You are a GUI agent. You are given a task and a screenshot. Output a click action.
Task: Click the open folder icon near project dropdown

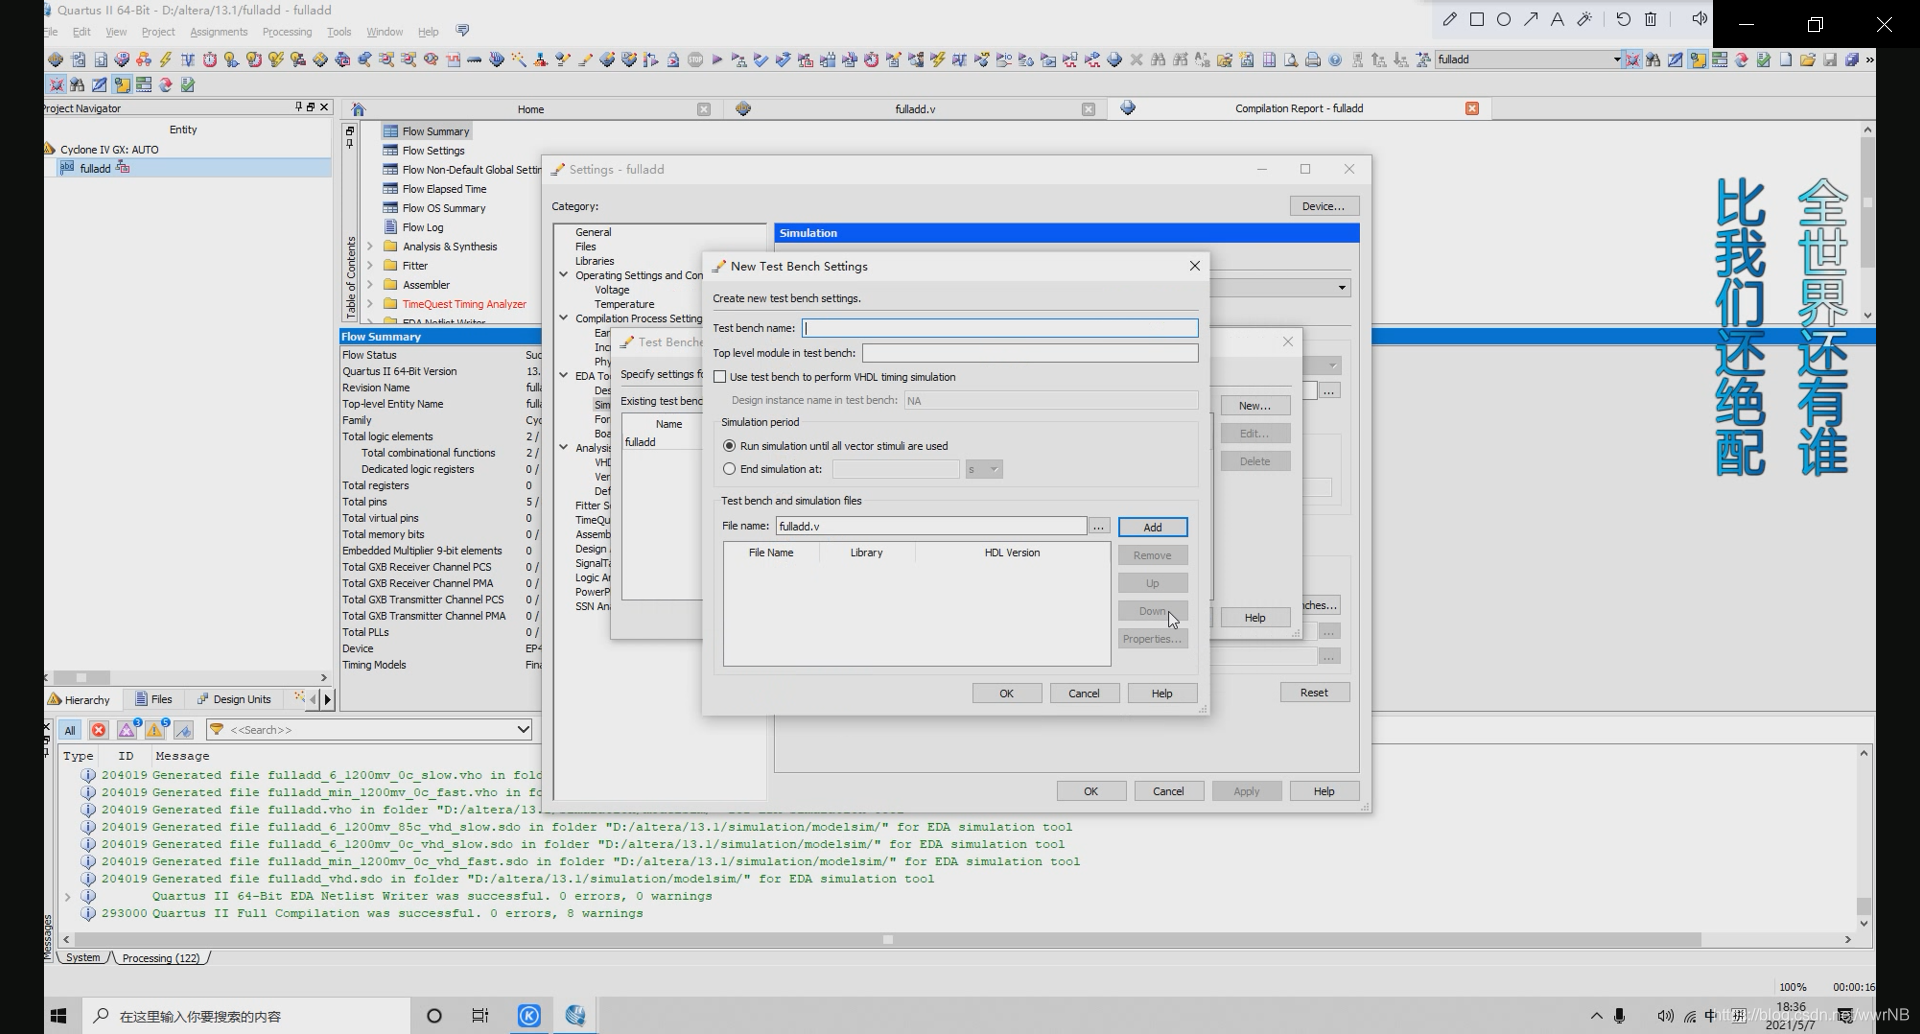(x=1808, y=60)
